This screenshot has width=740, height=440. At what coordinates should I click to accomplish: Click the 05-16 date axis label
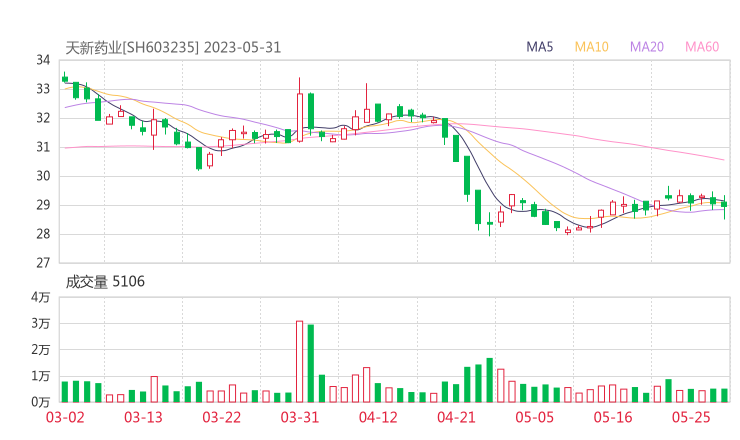pos(613,417)
